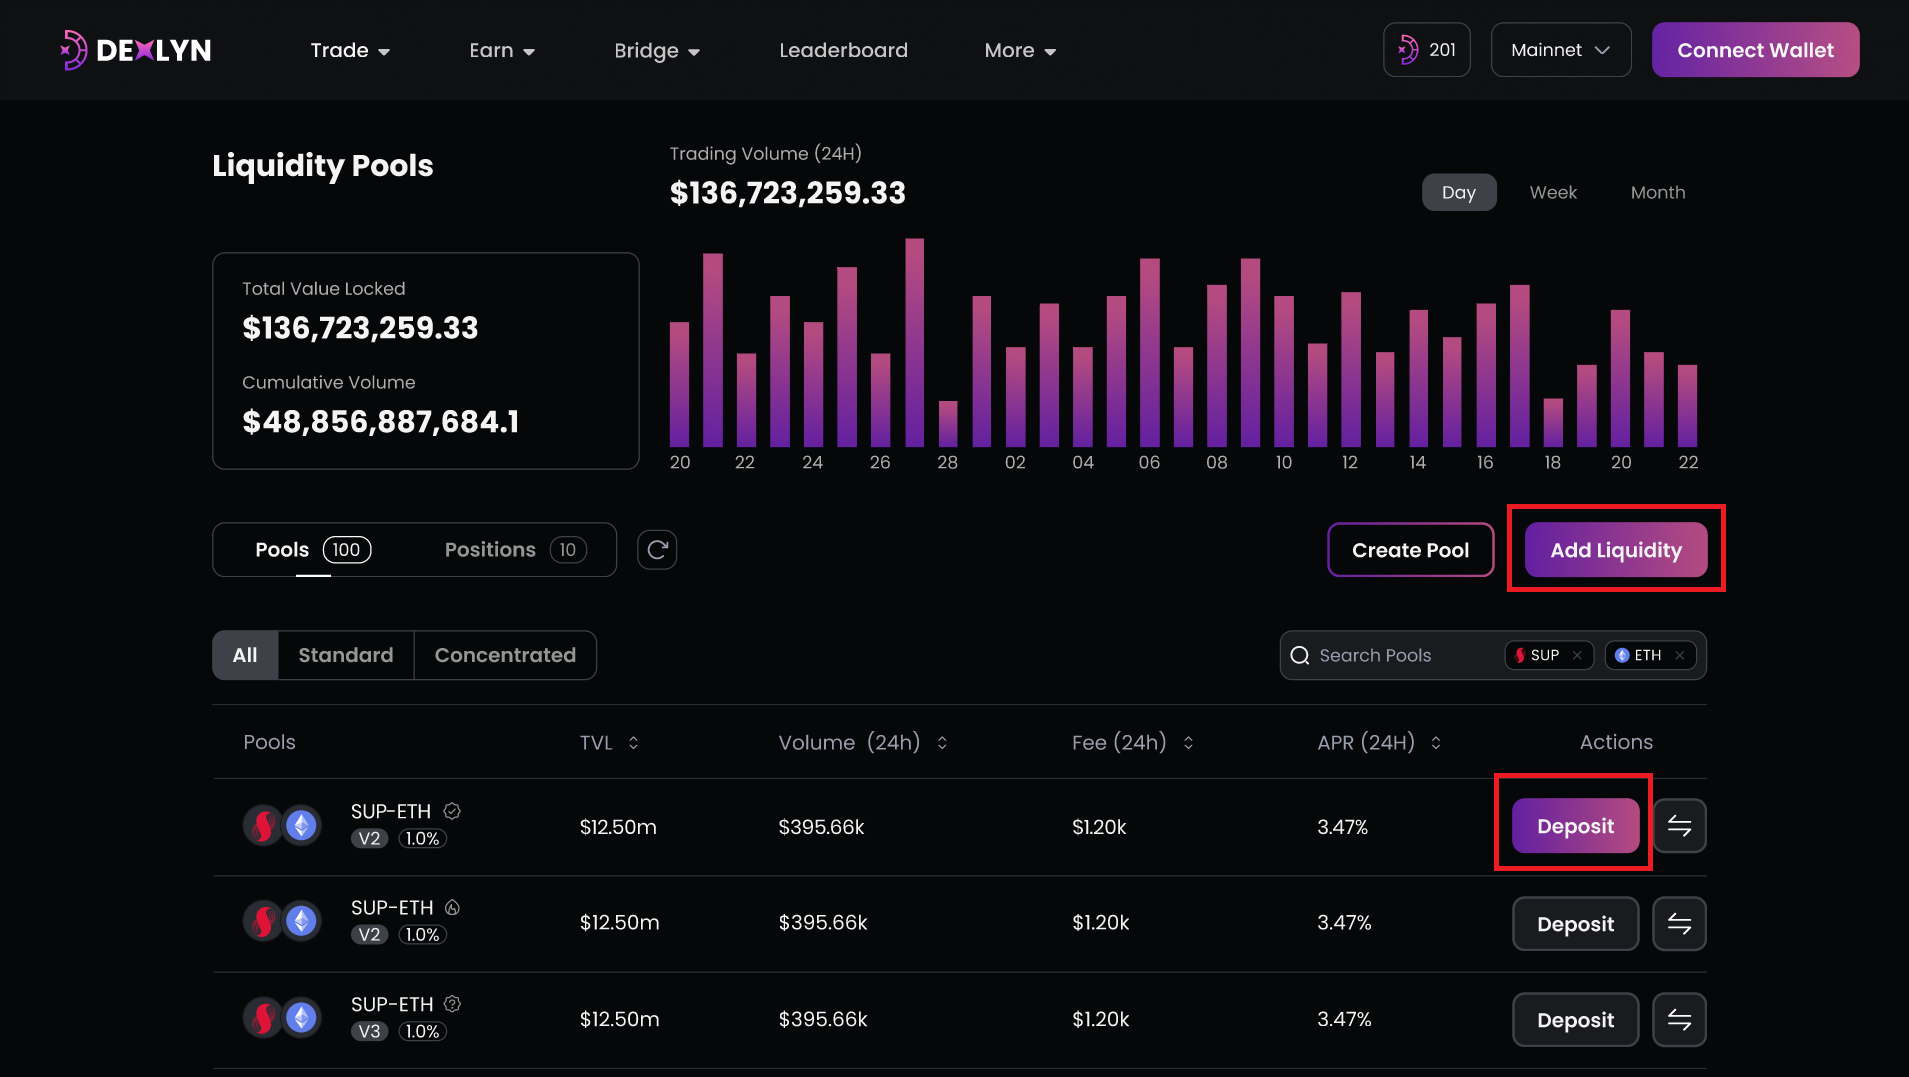Open the Bridge dropdown menu
This screenshot has width=1909, height=1077.
pyautogui.click(x=656, y=50)
